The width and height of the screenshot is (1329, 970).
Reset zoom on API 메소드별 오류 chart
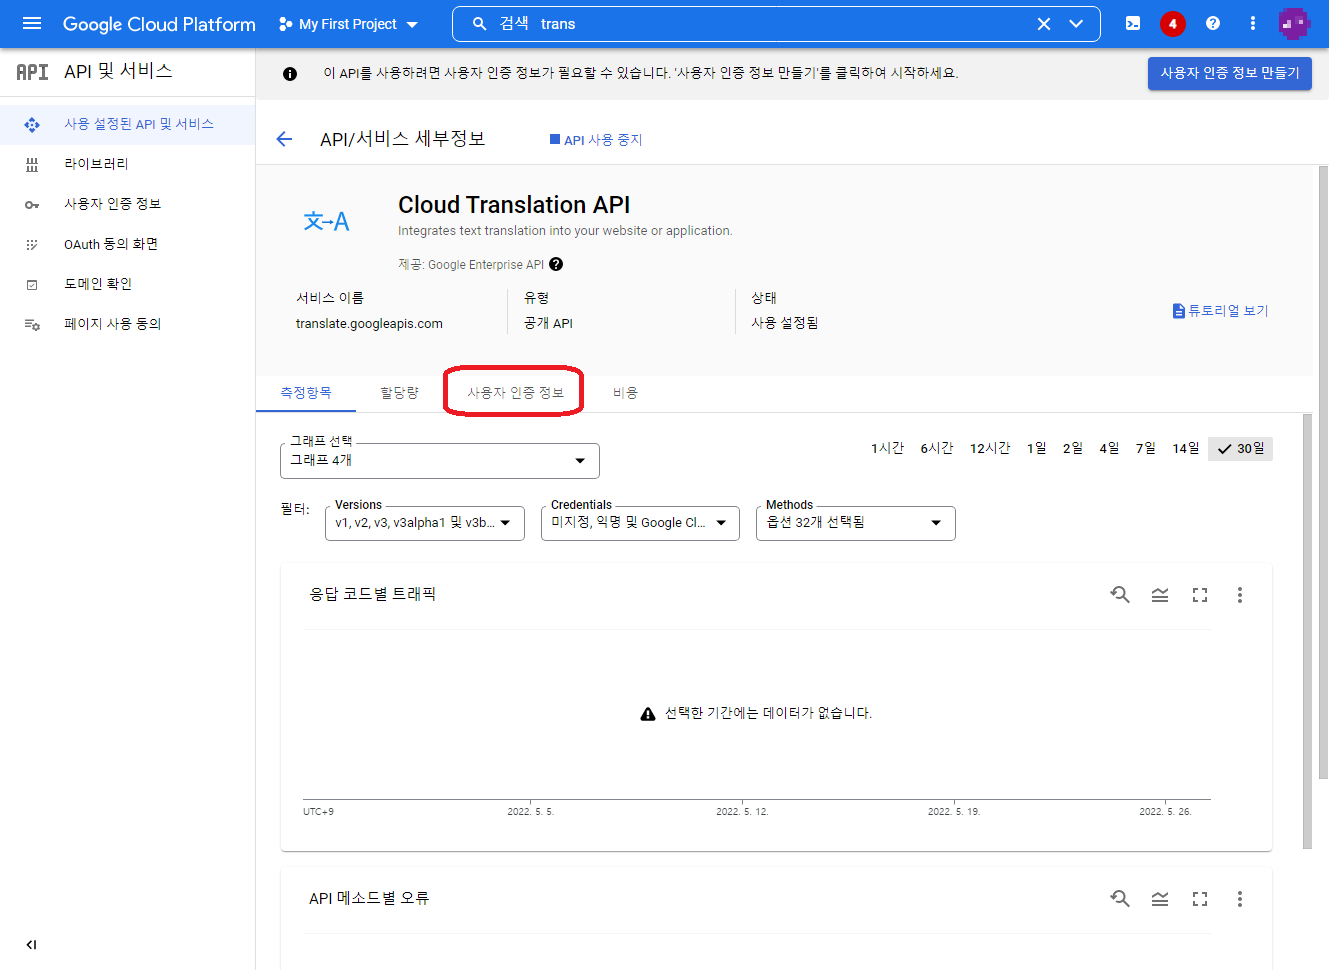pos(1120,899)
